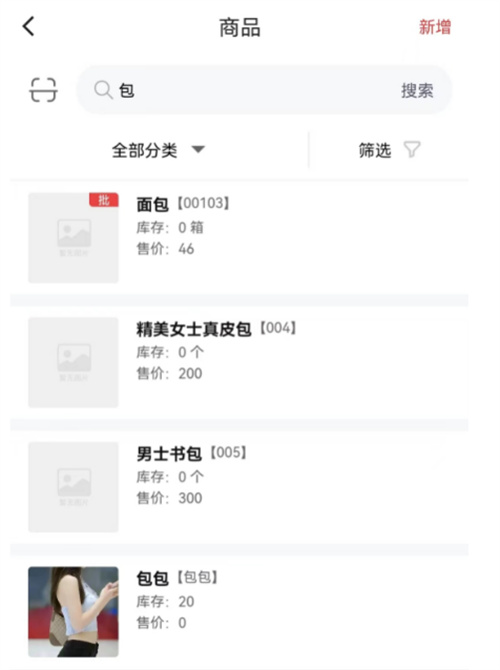
Task: Click the magnifier search icon
Action: (103, 90)
